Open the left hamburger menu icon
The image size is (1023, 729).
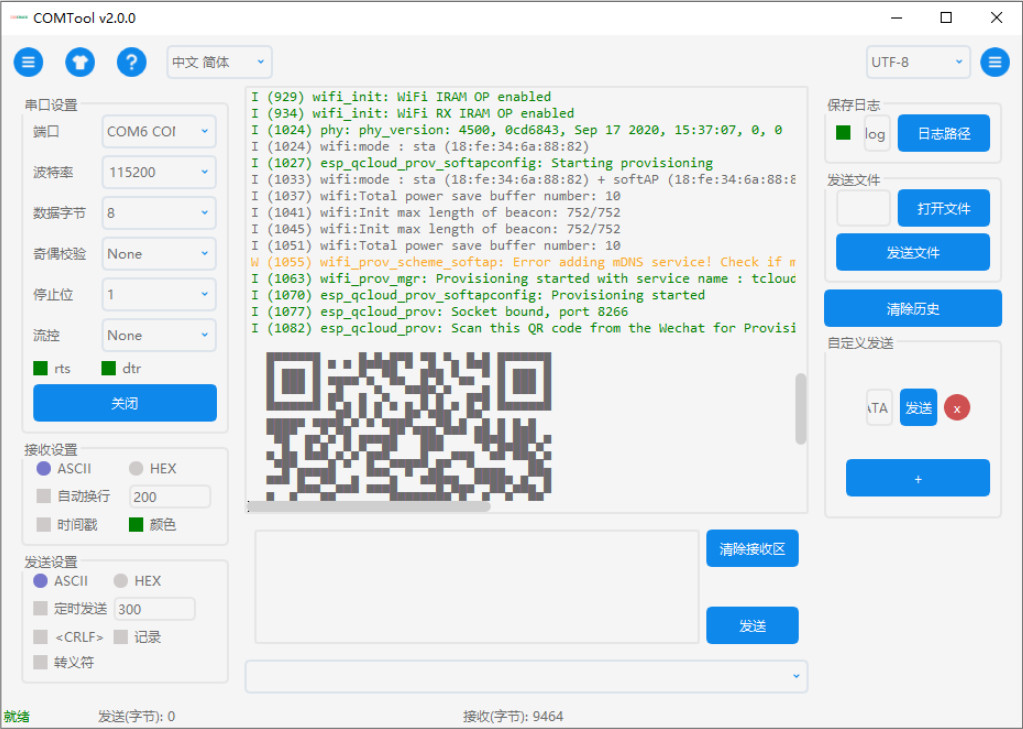(x=28, y=62)
